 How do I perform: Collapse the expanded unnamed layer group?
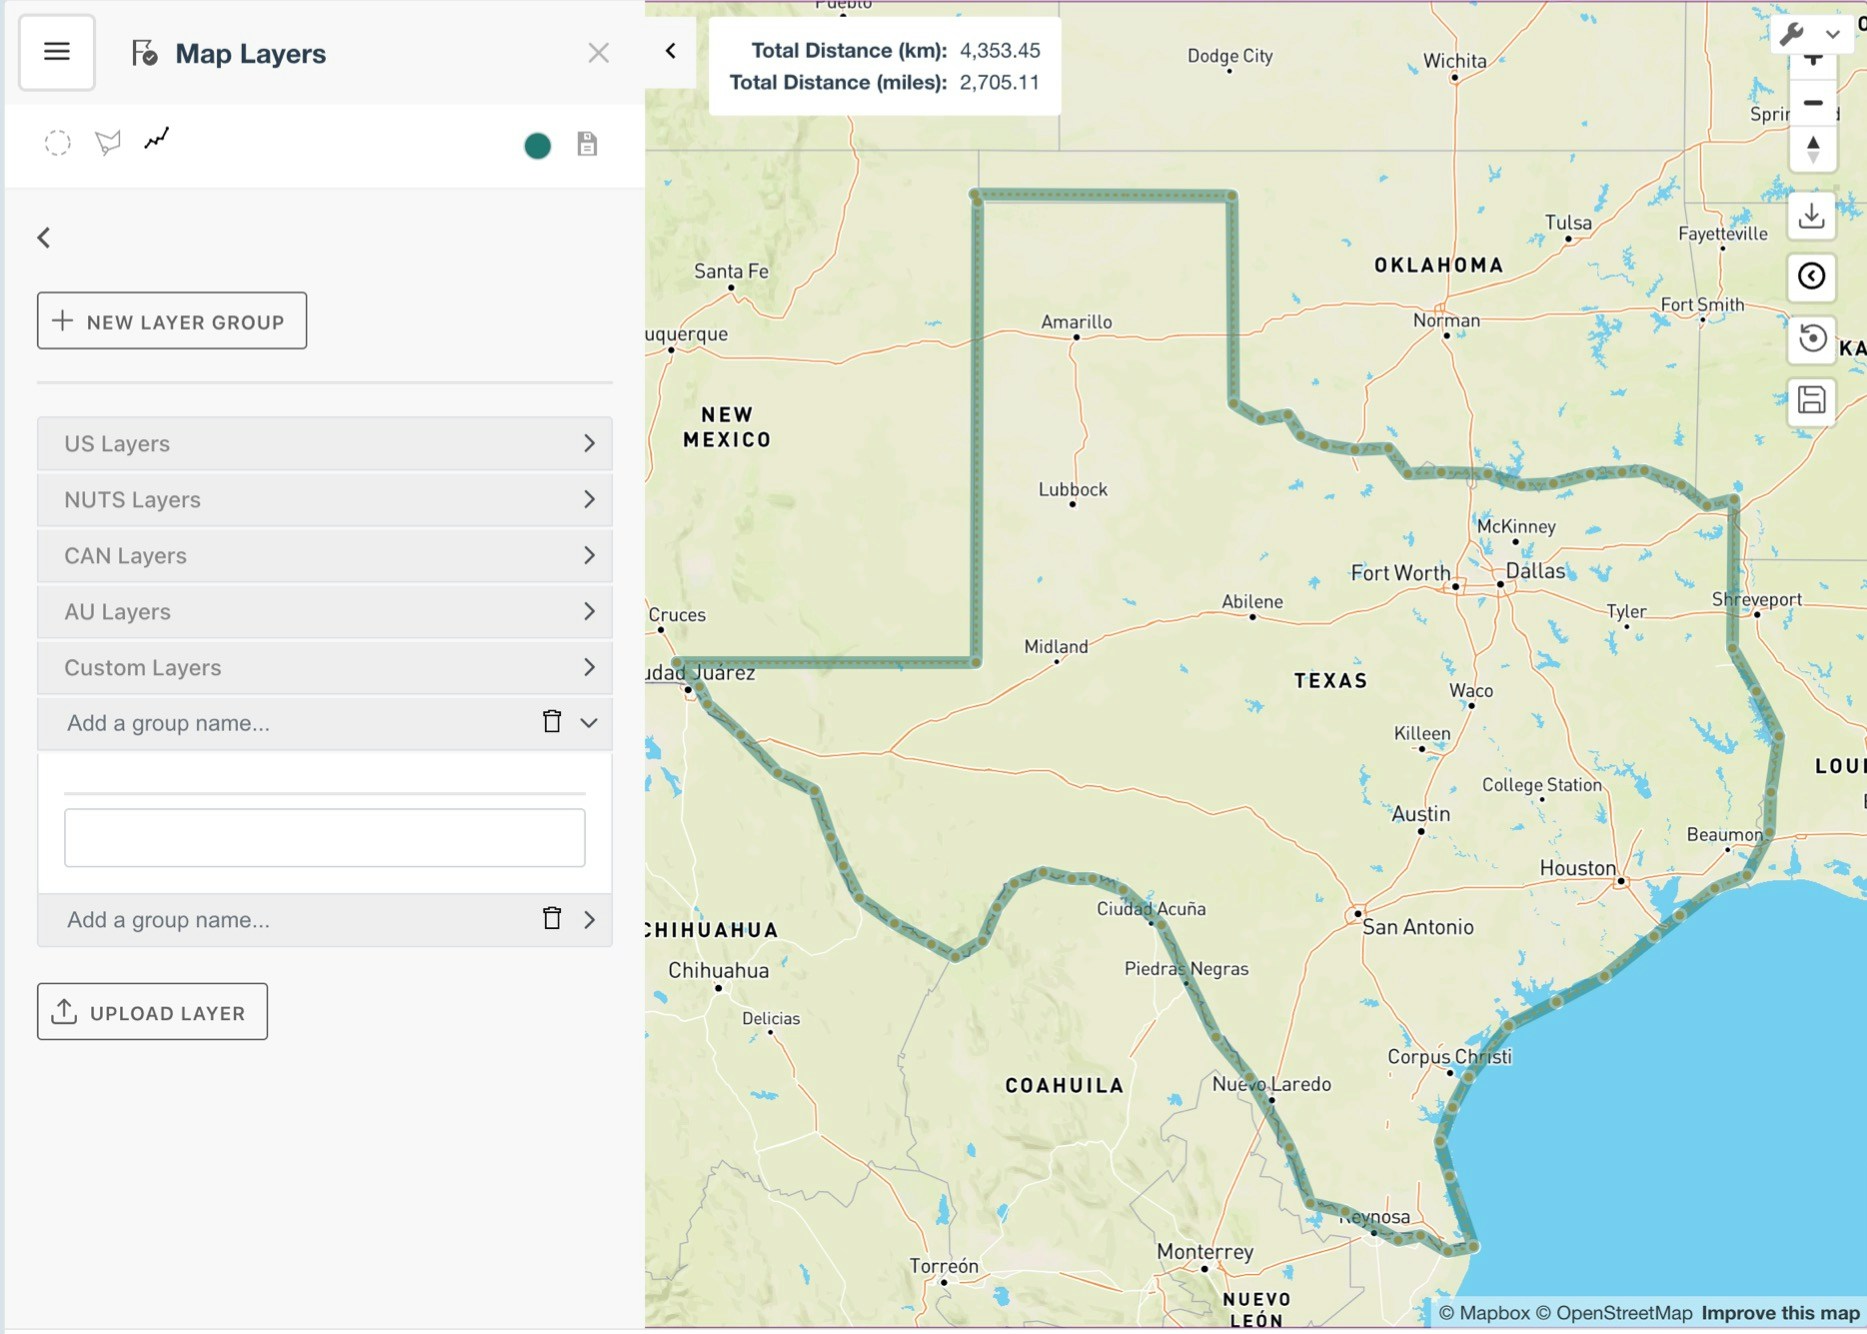[589, 722]
